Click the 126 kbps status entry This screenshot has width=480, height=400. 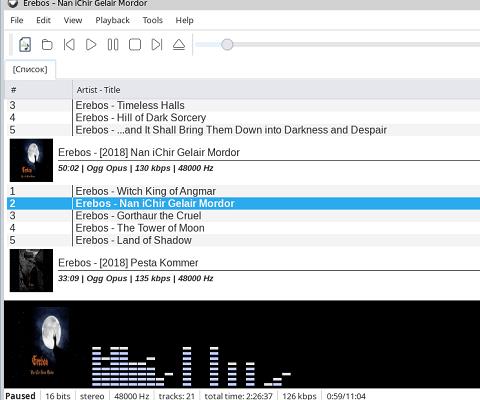point(299,396)
